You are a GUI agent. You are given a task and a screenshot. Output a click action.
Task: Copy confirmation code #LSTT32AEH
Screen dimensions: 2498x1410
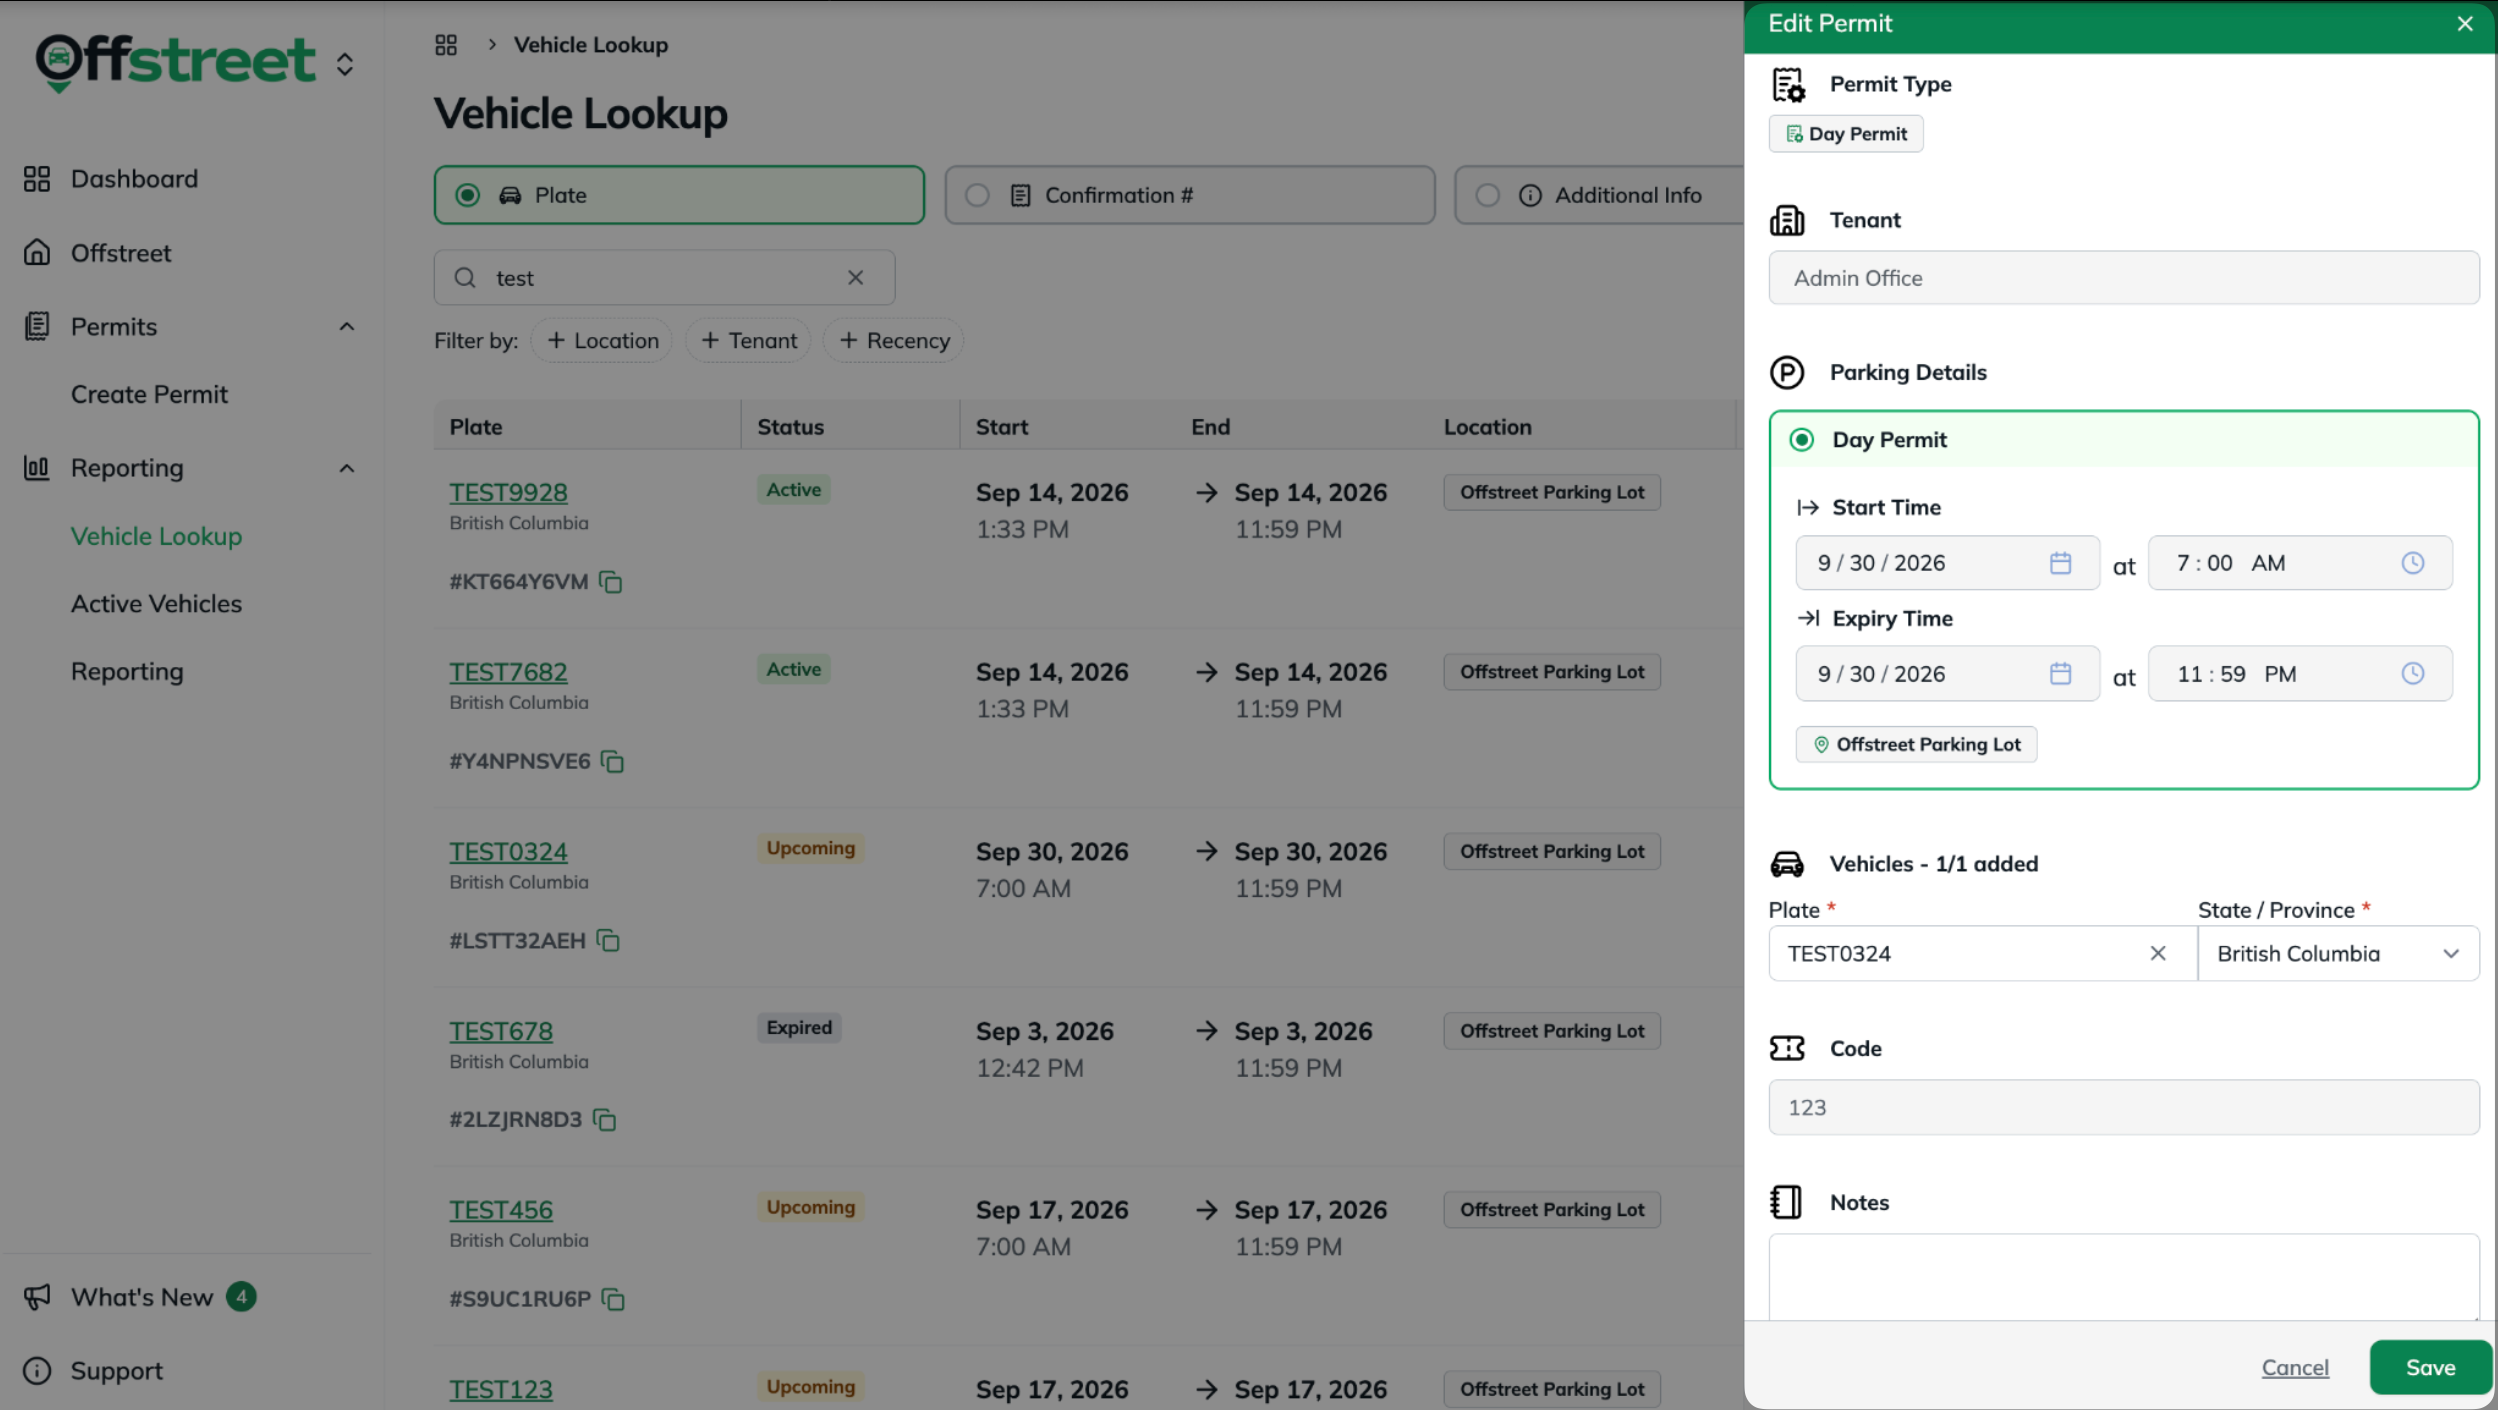pos(608,941)
